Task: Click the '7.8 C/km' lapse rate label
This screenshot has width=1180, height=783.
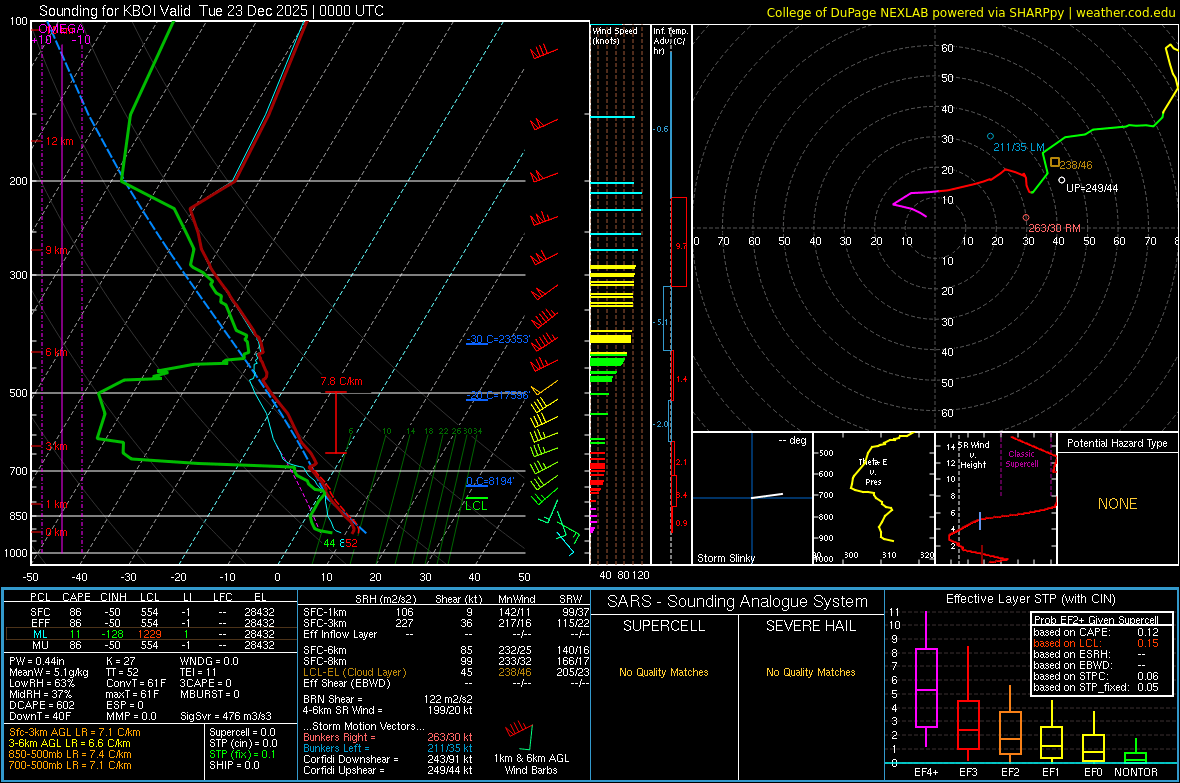Action: click(x=341, y=381)
